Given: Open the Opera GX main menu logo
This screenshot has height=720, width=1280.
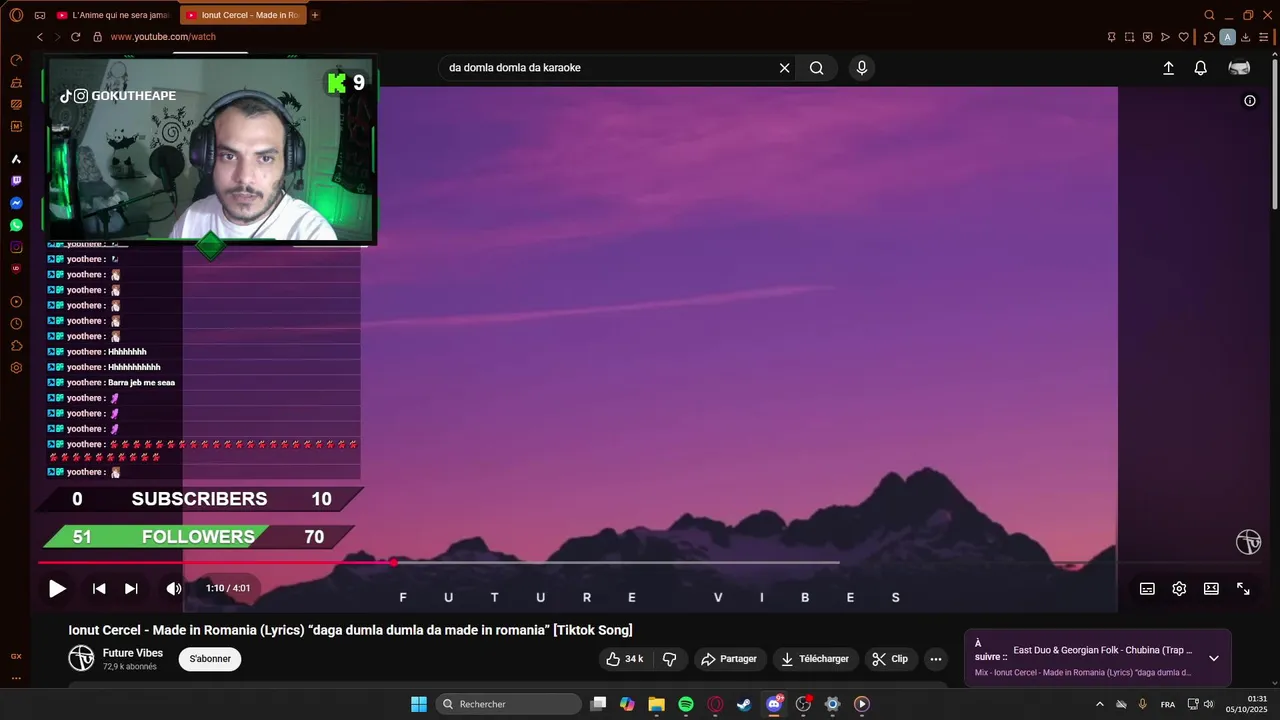Looking at the screenshot, I should pos(16,15).
